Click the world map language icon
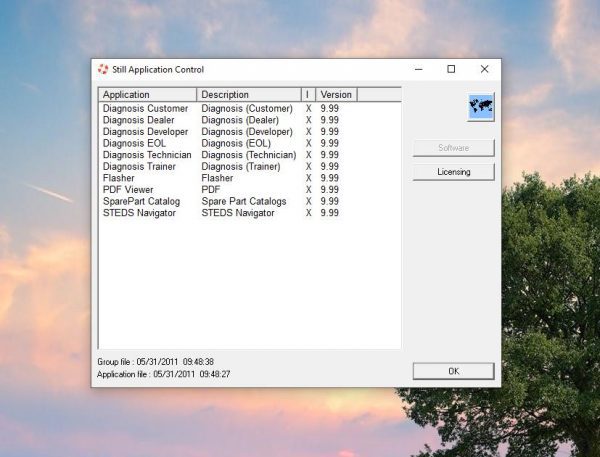 pos(481,107)
